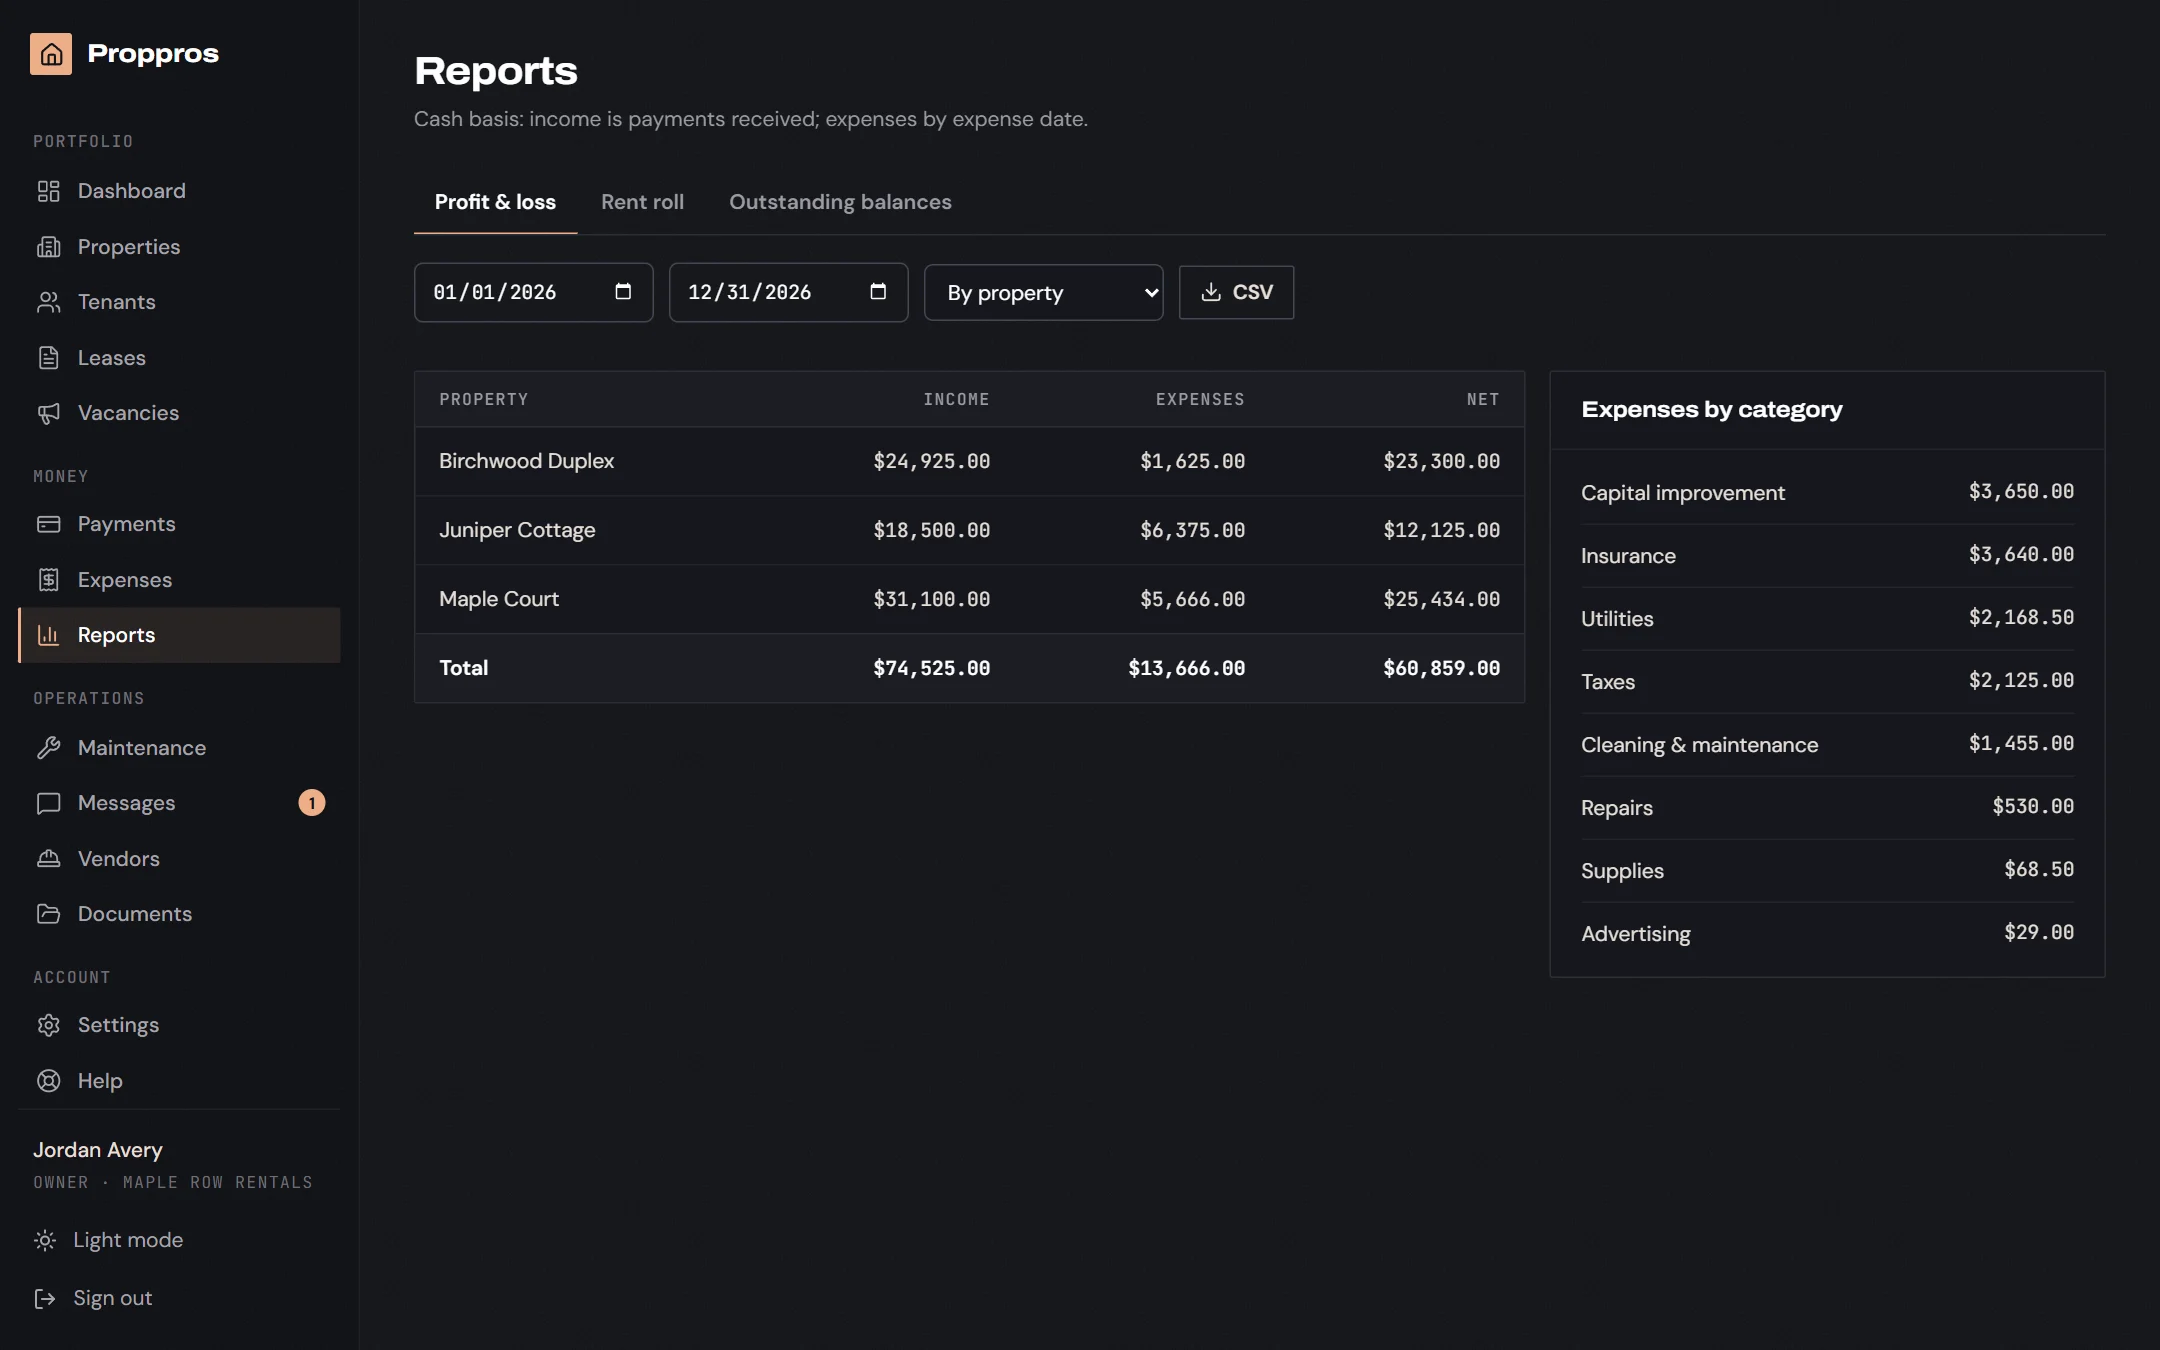Export the report using CSV button
Image resolution: width=2160 pixels, height=1350 pixels.
click(x=1236, y=292)
